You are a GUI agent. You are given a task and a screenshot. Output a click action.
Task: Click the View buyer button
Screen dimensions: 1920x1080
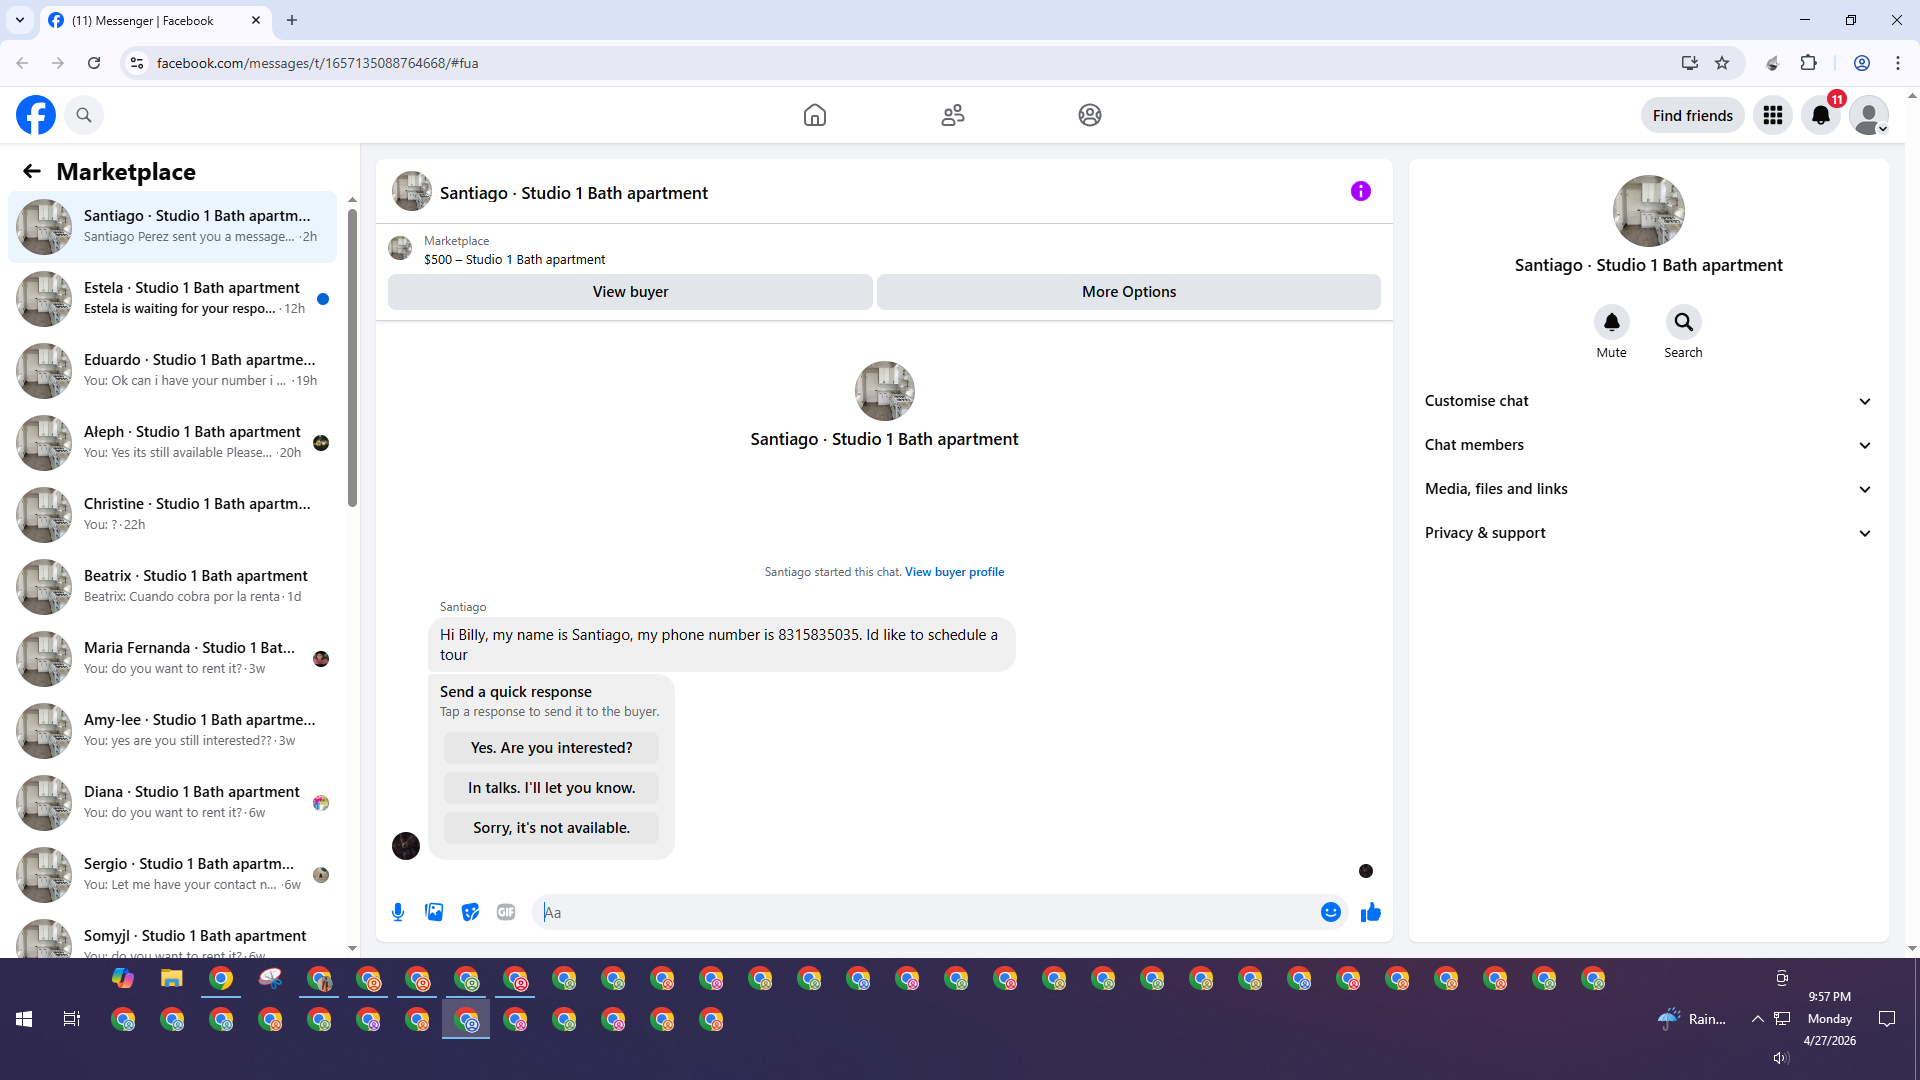coord(630,292)
